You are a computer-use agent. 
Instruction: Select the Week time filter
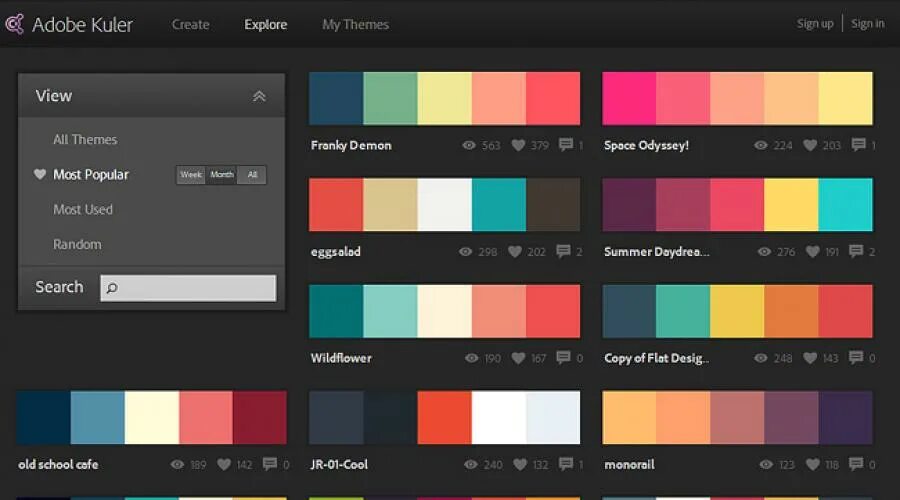(191, 175)
